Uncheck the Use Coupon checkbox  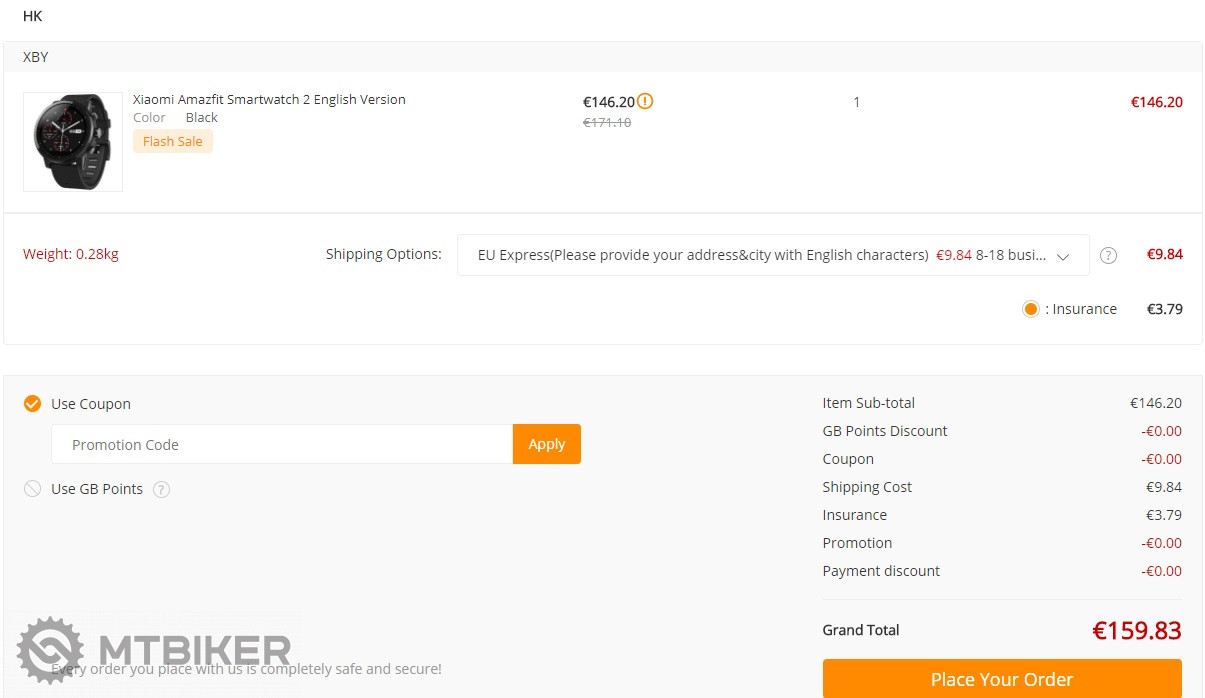click(x=33, y=404)
